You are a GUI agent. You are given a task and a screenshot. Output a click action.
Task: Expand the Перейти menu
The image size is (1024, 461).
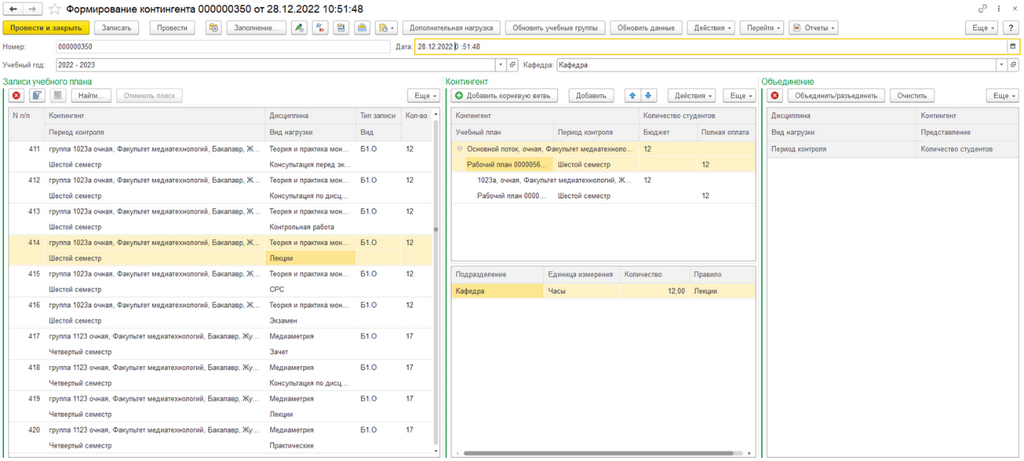coord(763,28)
